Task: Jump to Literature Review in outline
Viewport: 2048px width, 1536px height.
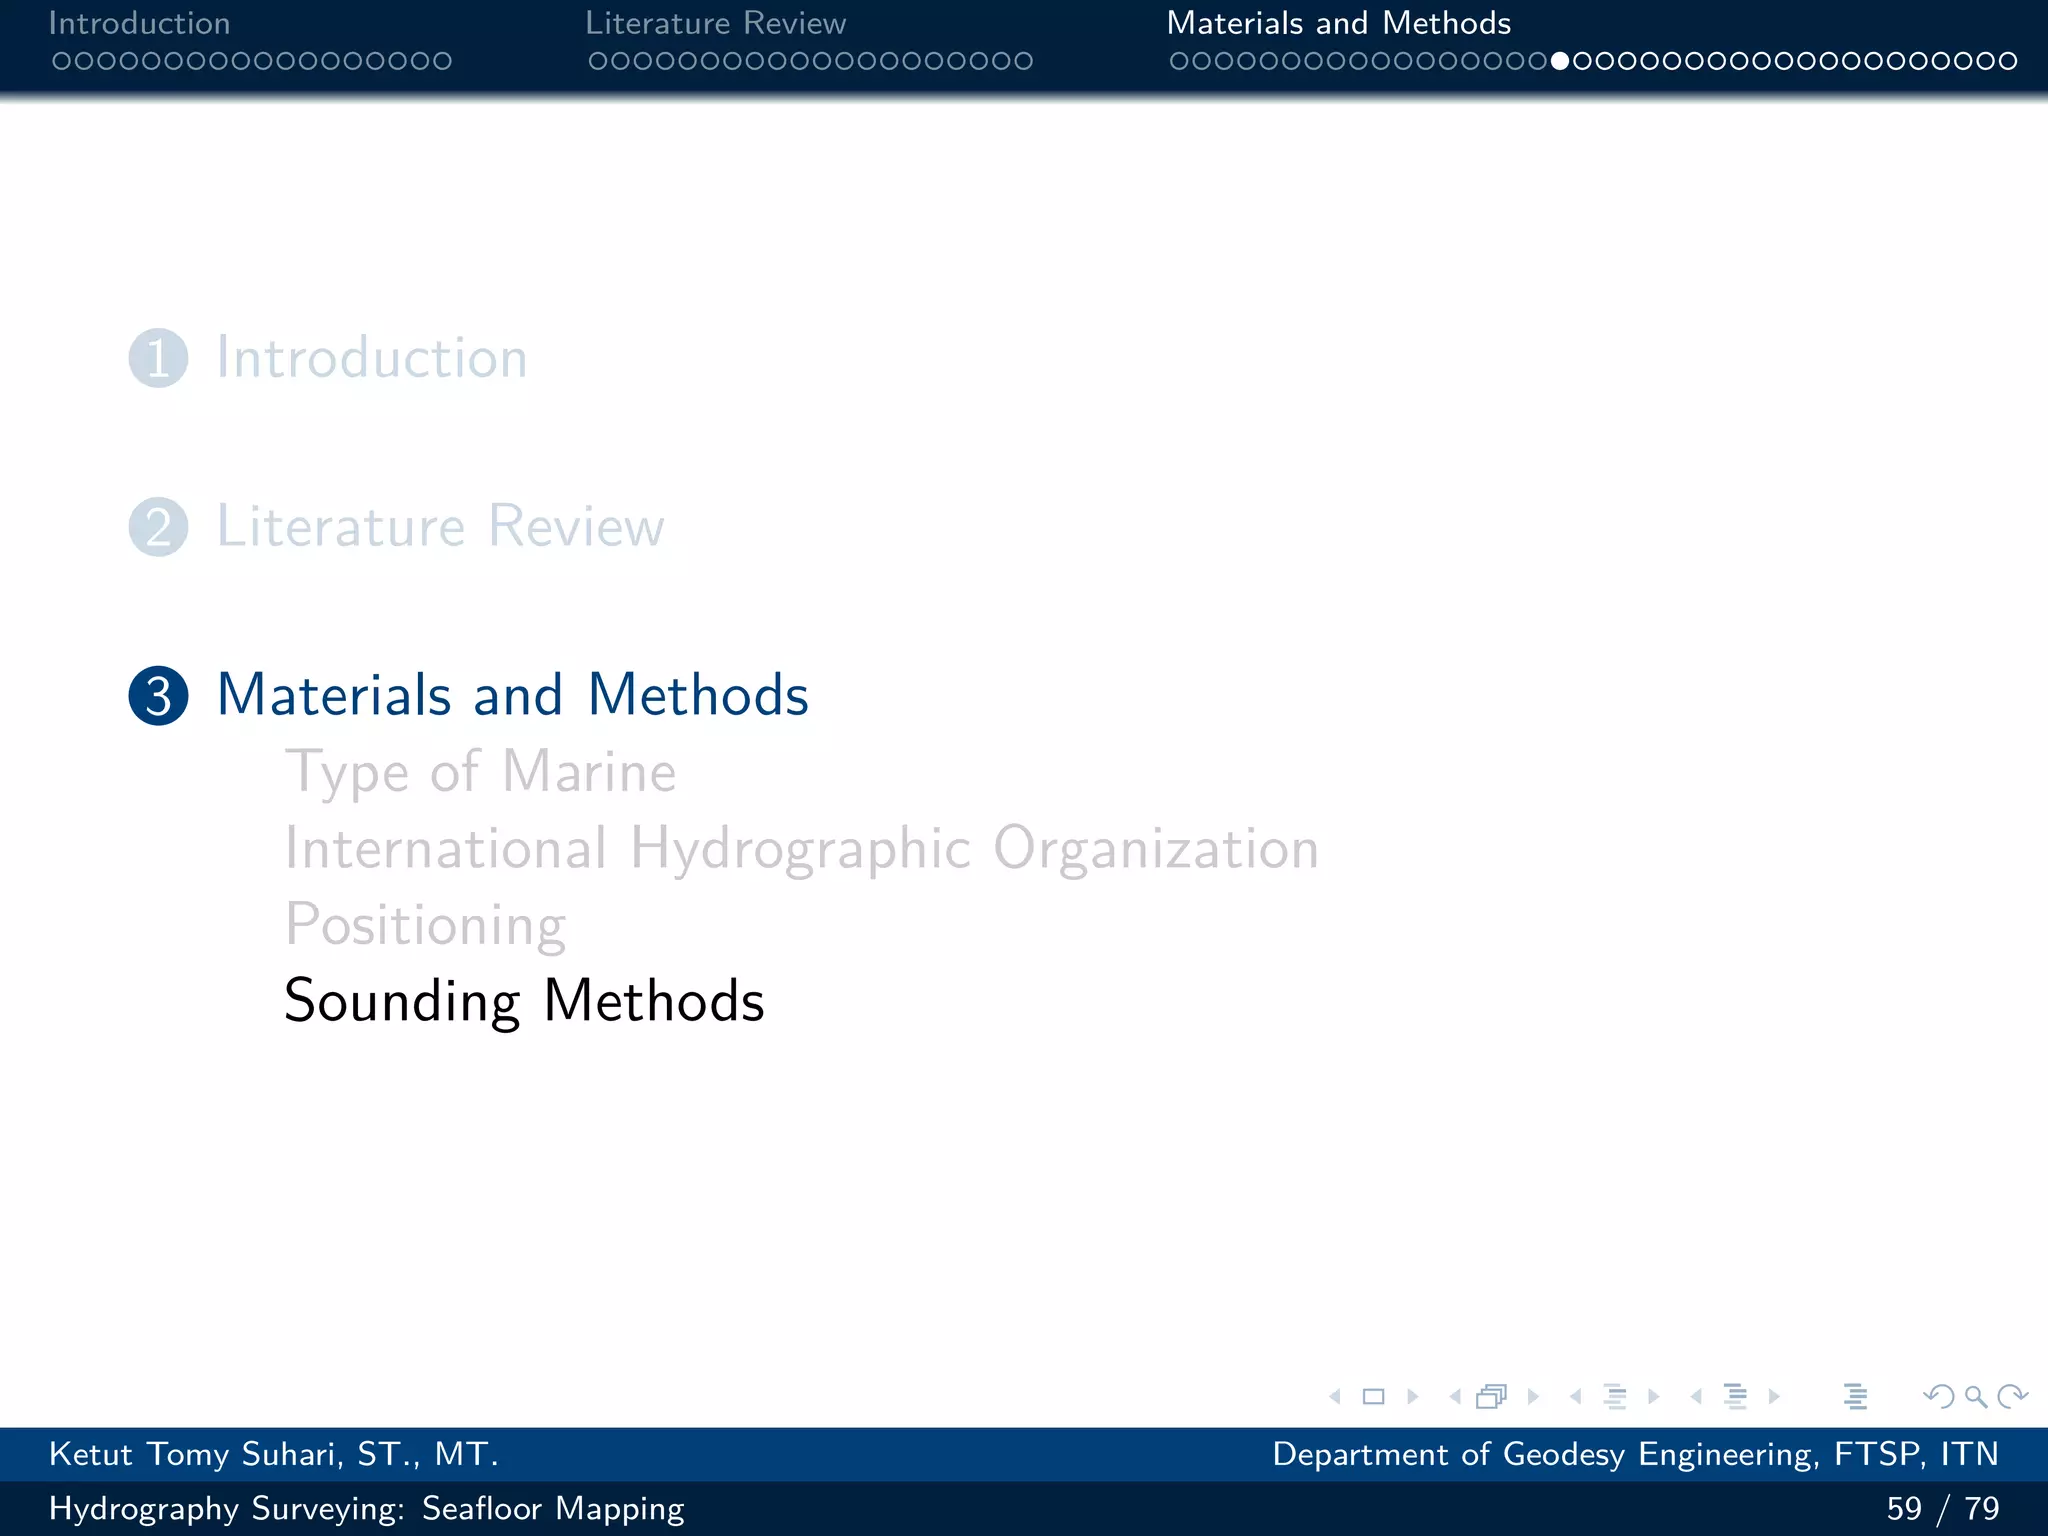Action: pos(440,526)
